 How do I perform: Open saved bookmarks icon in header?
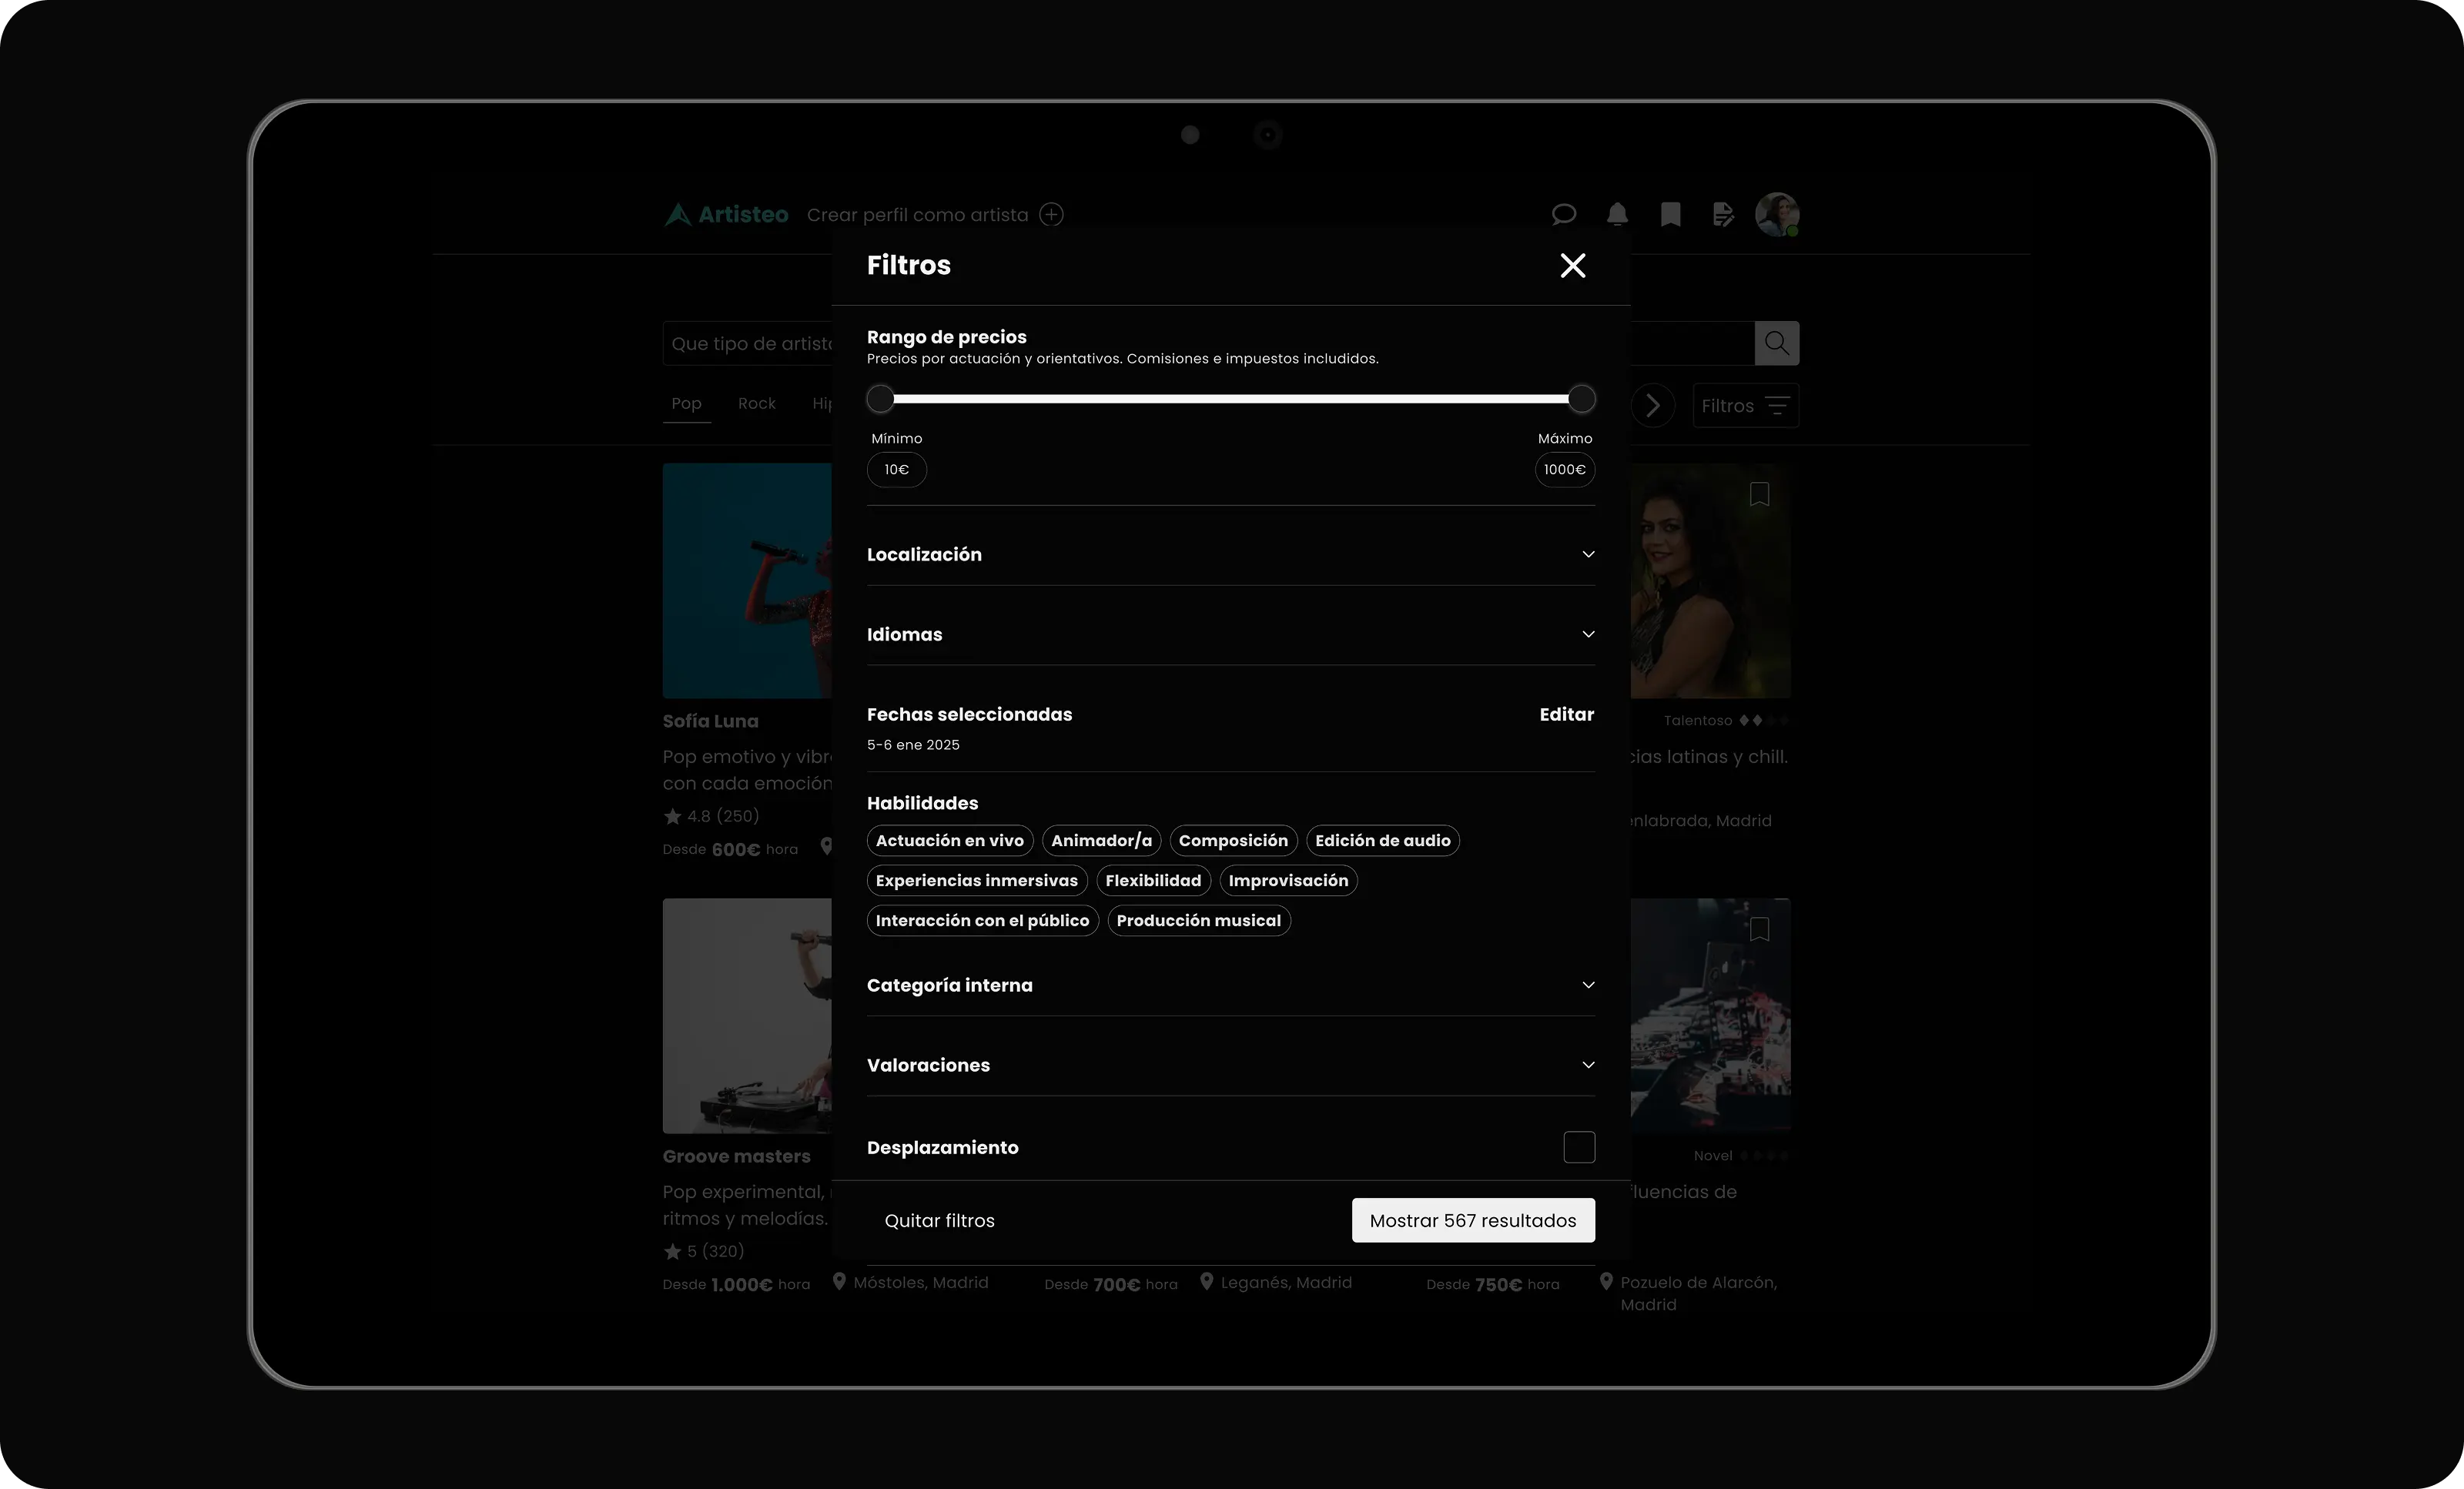(1670, 214)
